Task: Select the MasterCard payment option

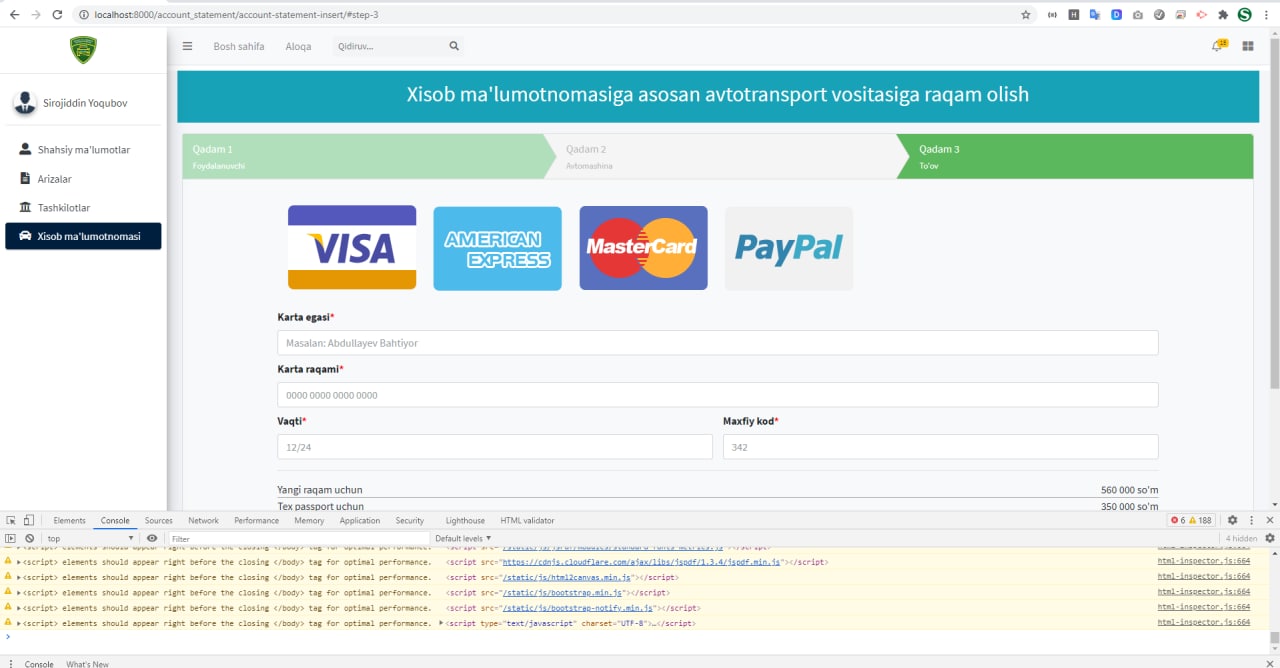Action: (x=643, y=248)
